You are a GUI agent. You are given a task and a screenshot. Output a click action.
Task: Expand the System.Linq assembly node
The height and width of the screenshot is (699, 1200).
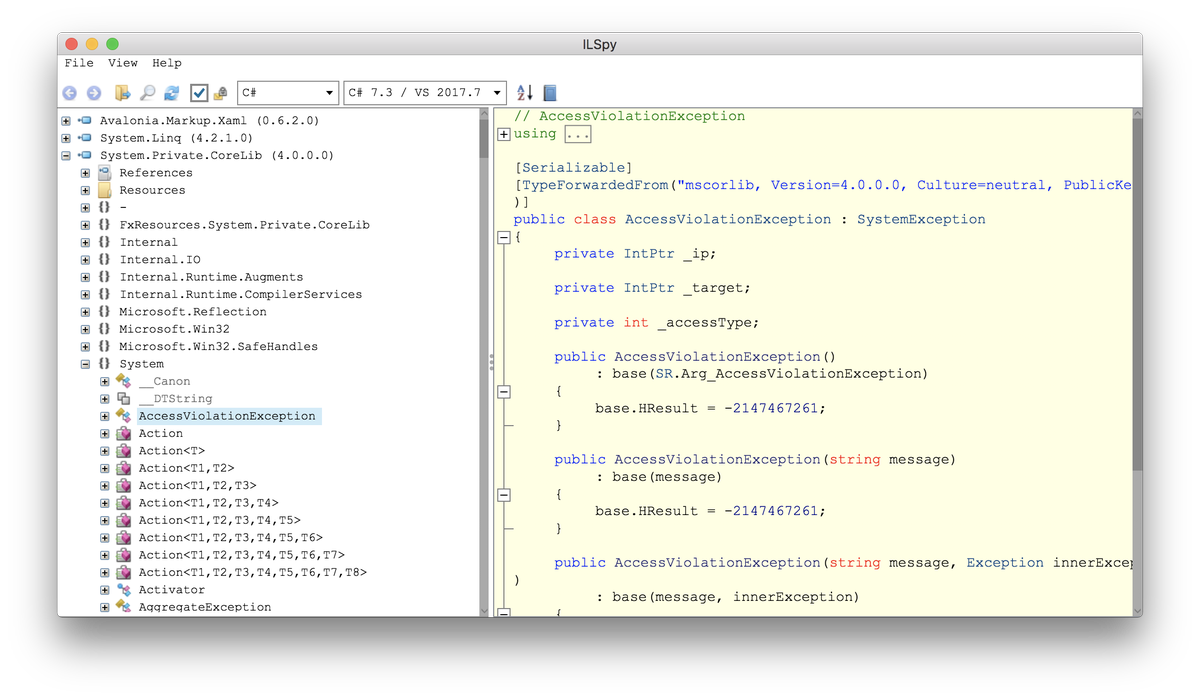click(66, 138)
